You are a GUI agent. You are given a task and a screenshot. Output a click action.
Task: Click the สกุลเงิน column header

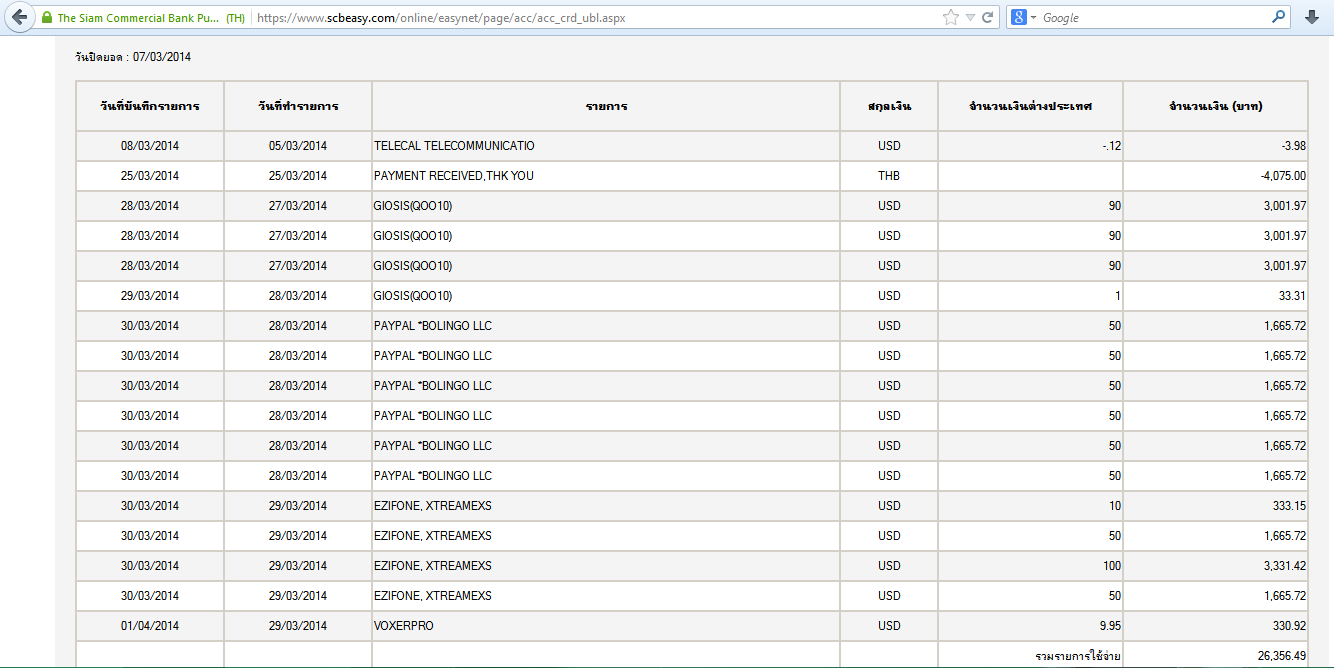click(889, 106)
